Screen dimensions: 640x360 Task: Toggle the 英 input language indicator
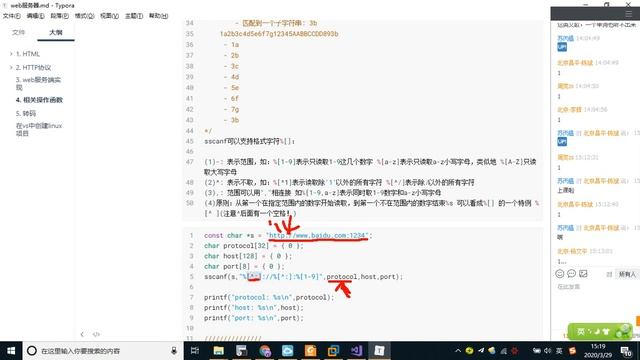pyautogui.click(x=559, y=351)
